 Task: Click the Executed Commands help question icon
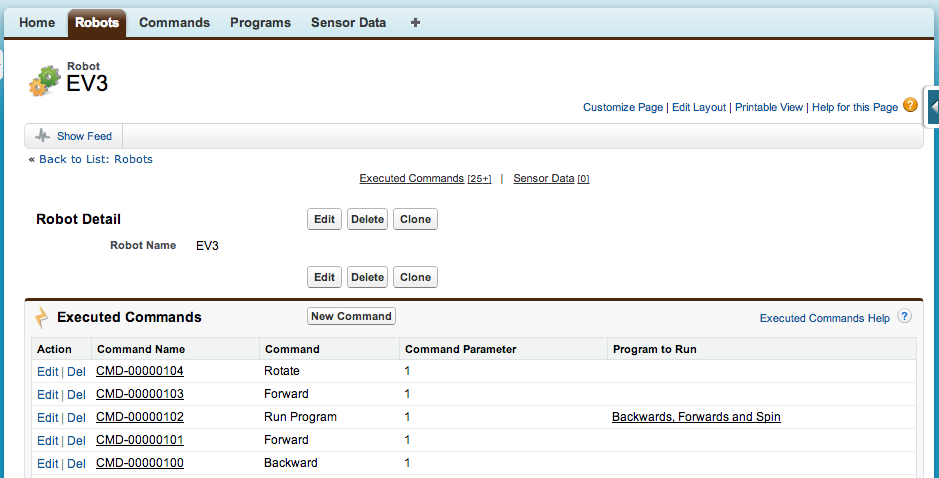[x=904, y=317]
